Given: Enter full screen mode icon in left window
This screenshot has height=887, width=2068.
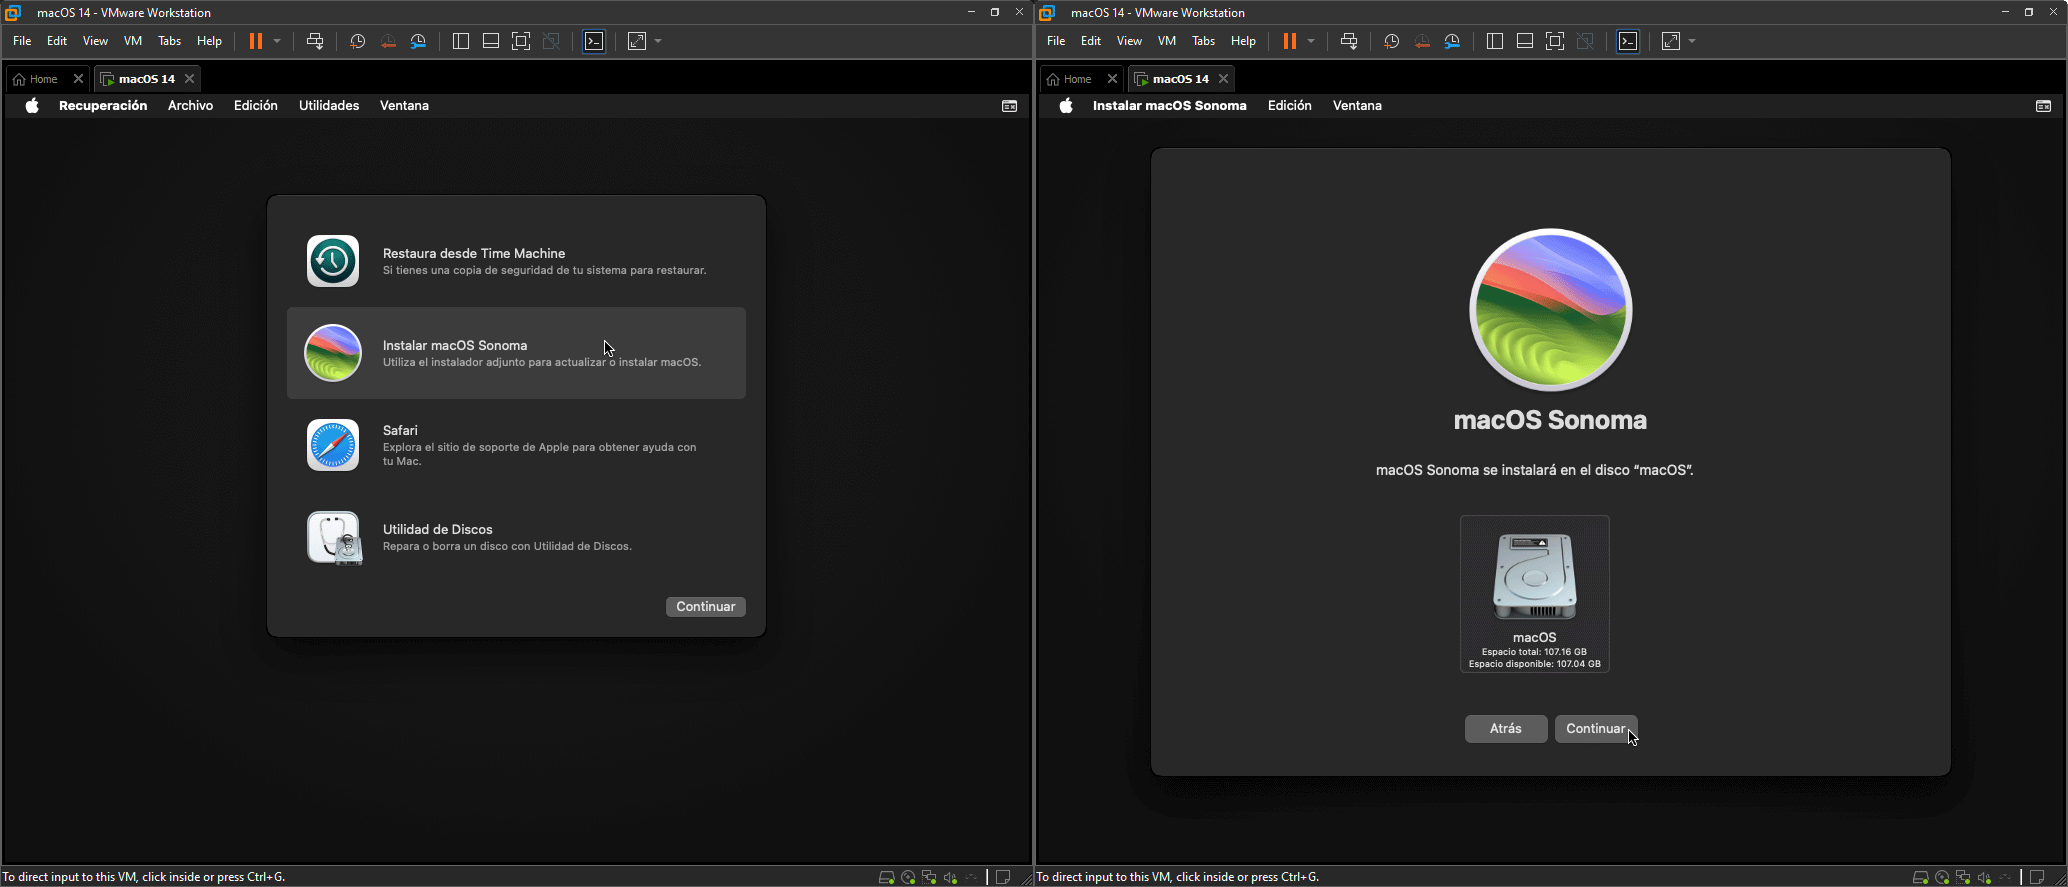Looking at the screenshot, I should pyautogui.click(x=521, y=41).
